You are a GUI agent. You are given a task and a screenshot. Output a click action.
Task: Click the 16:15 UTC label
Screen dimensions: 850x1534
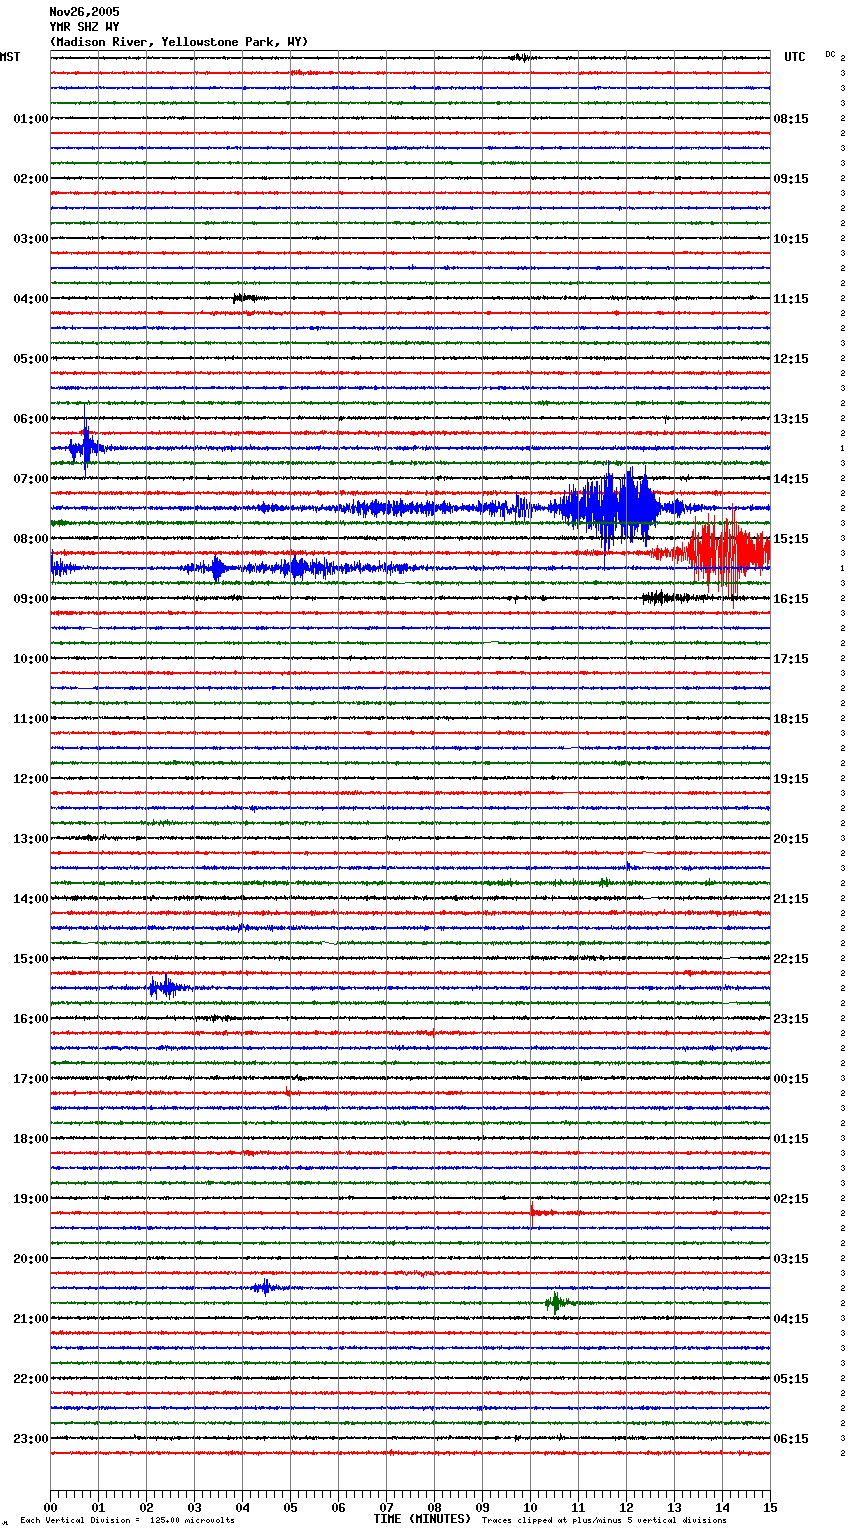click(791, 599)
